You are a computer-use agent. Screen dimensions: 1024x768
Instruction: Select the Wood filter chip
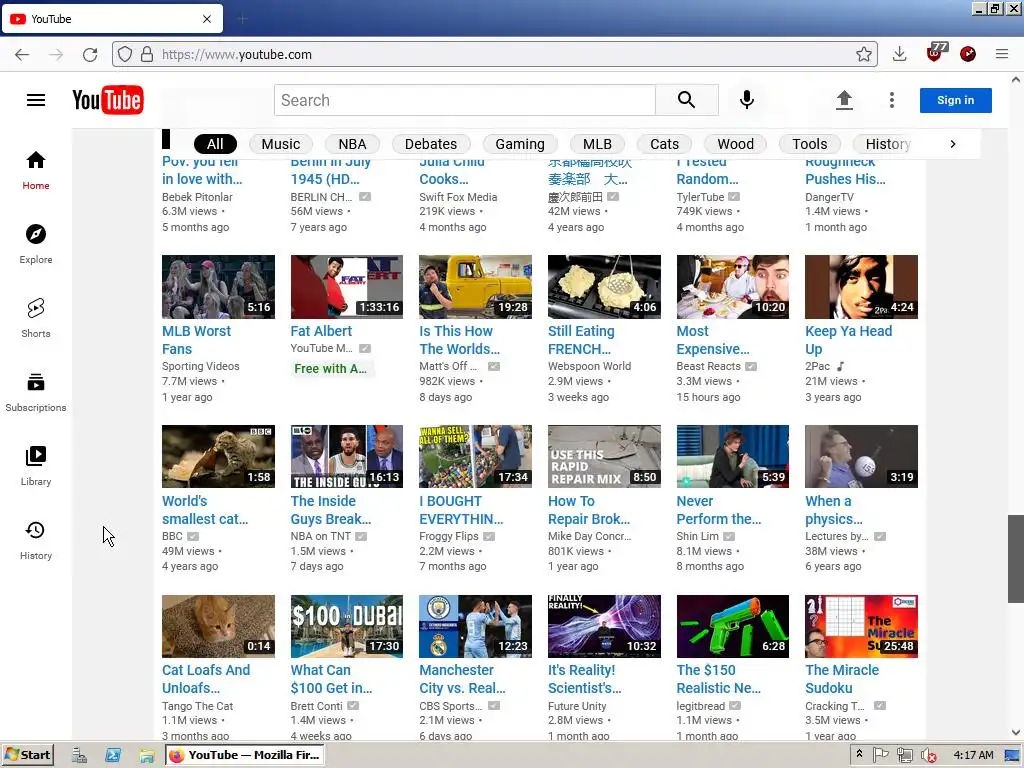tap(735, 144)
